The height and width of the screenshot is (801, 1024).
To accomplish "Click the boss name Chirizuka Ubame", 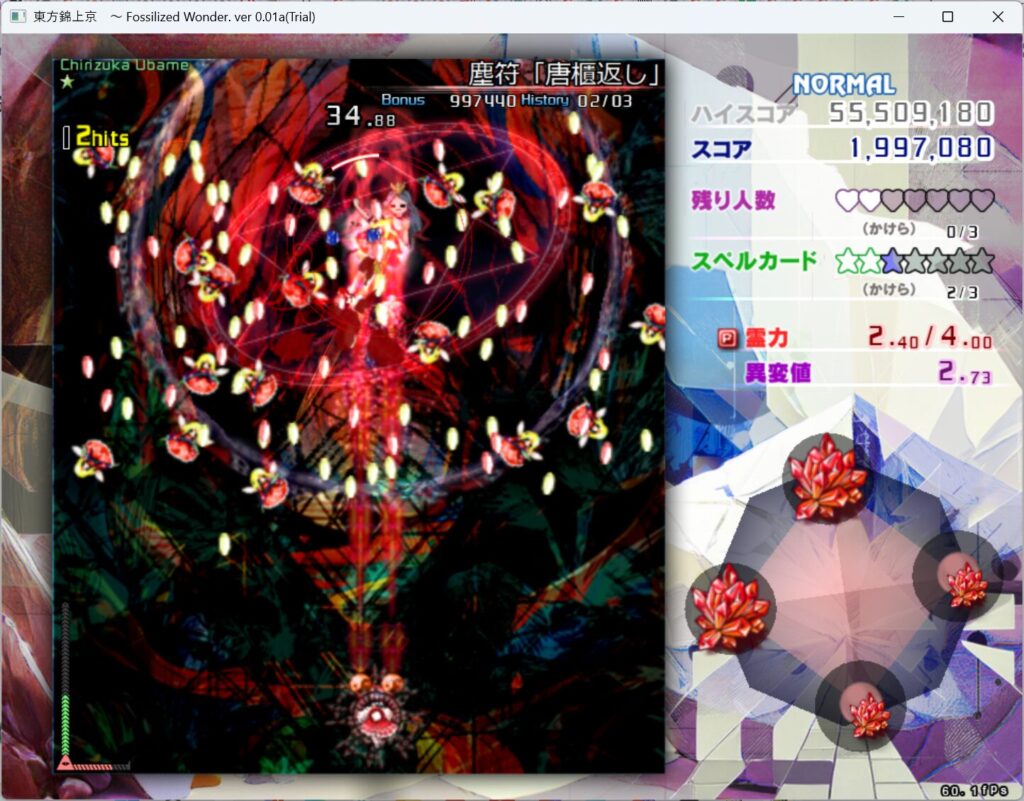I will tap(124, 65).
